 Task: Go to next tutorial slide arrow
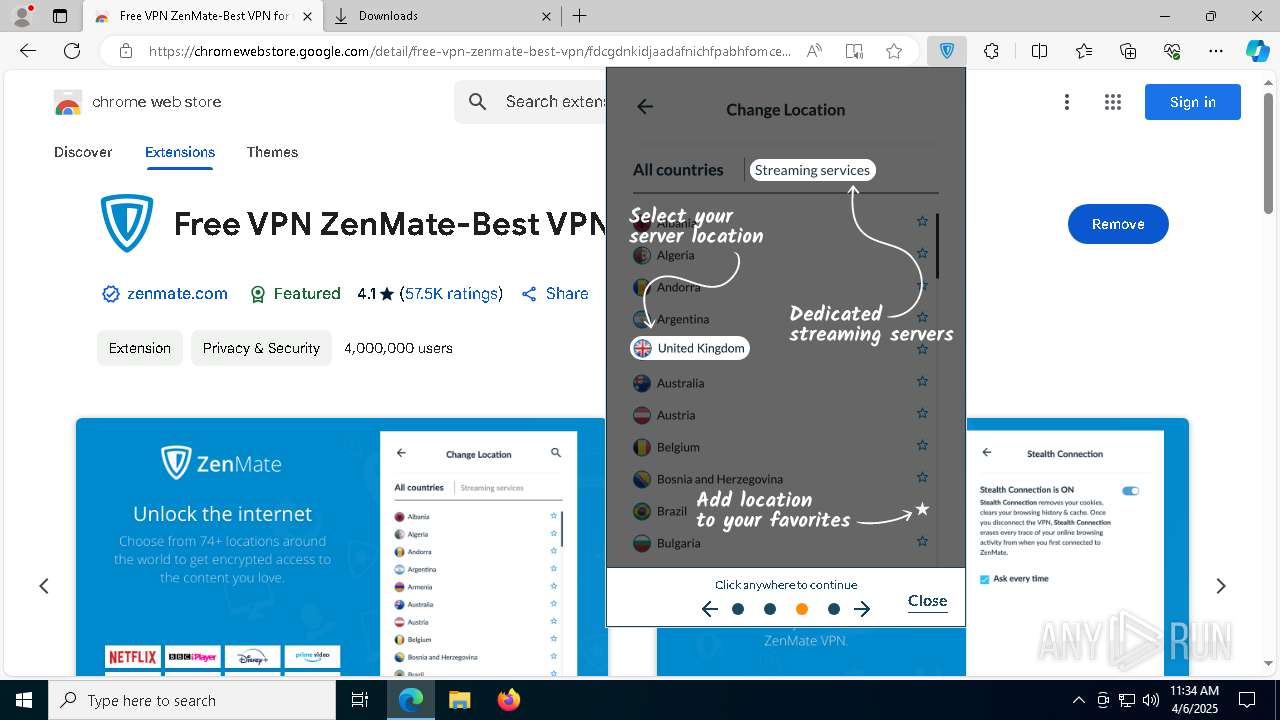click(862, 609)
